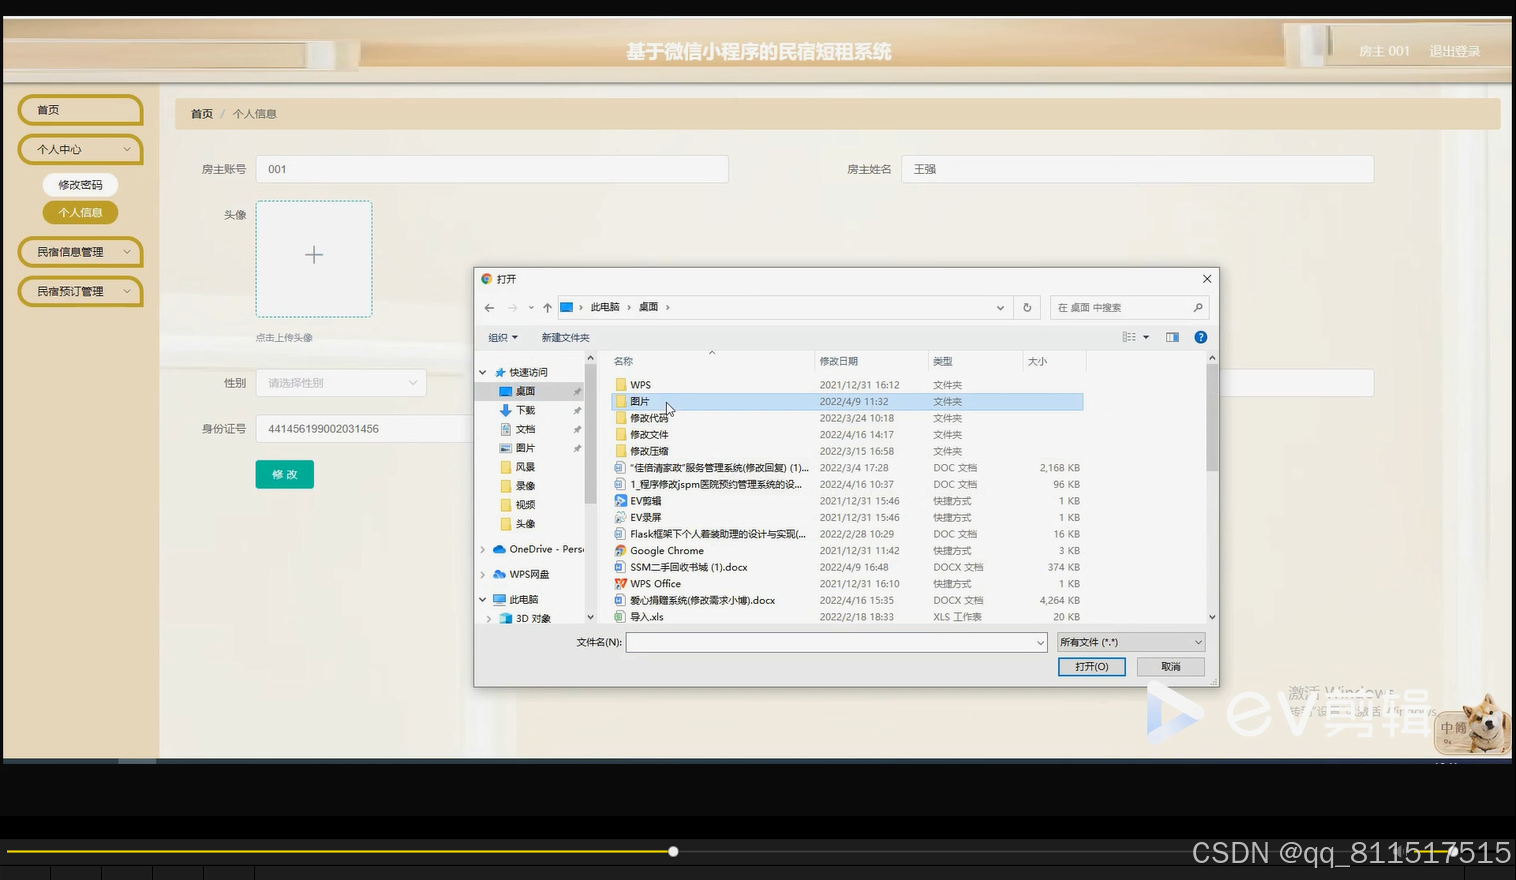Open the view options dropdown arrow
This screenshot has height=880, width=1516.
click(x=1146, y=337)
